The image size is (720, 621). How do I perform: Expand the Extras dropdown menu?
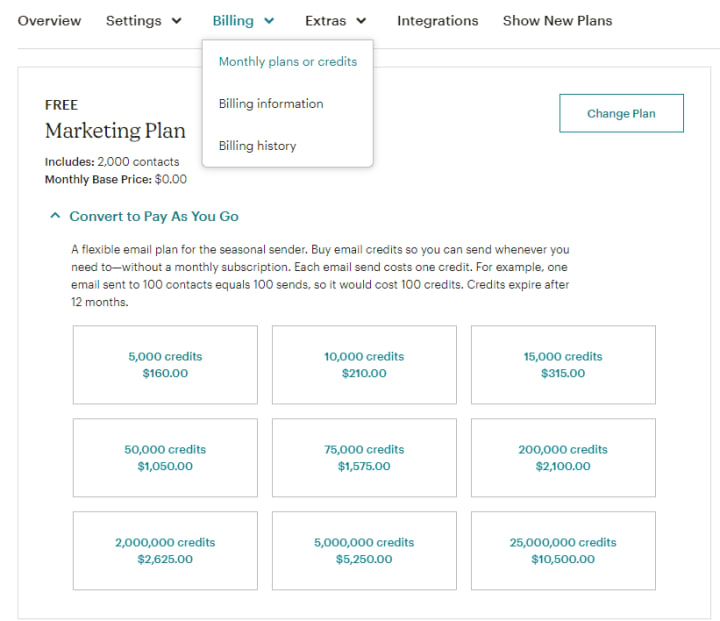(336, 21)
